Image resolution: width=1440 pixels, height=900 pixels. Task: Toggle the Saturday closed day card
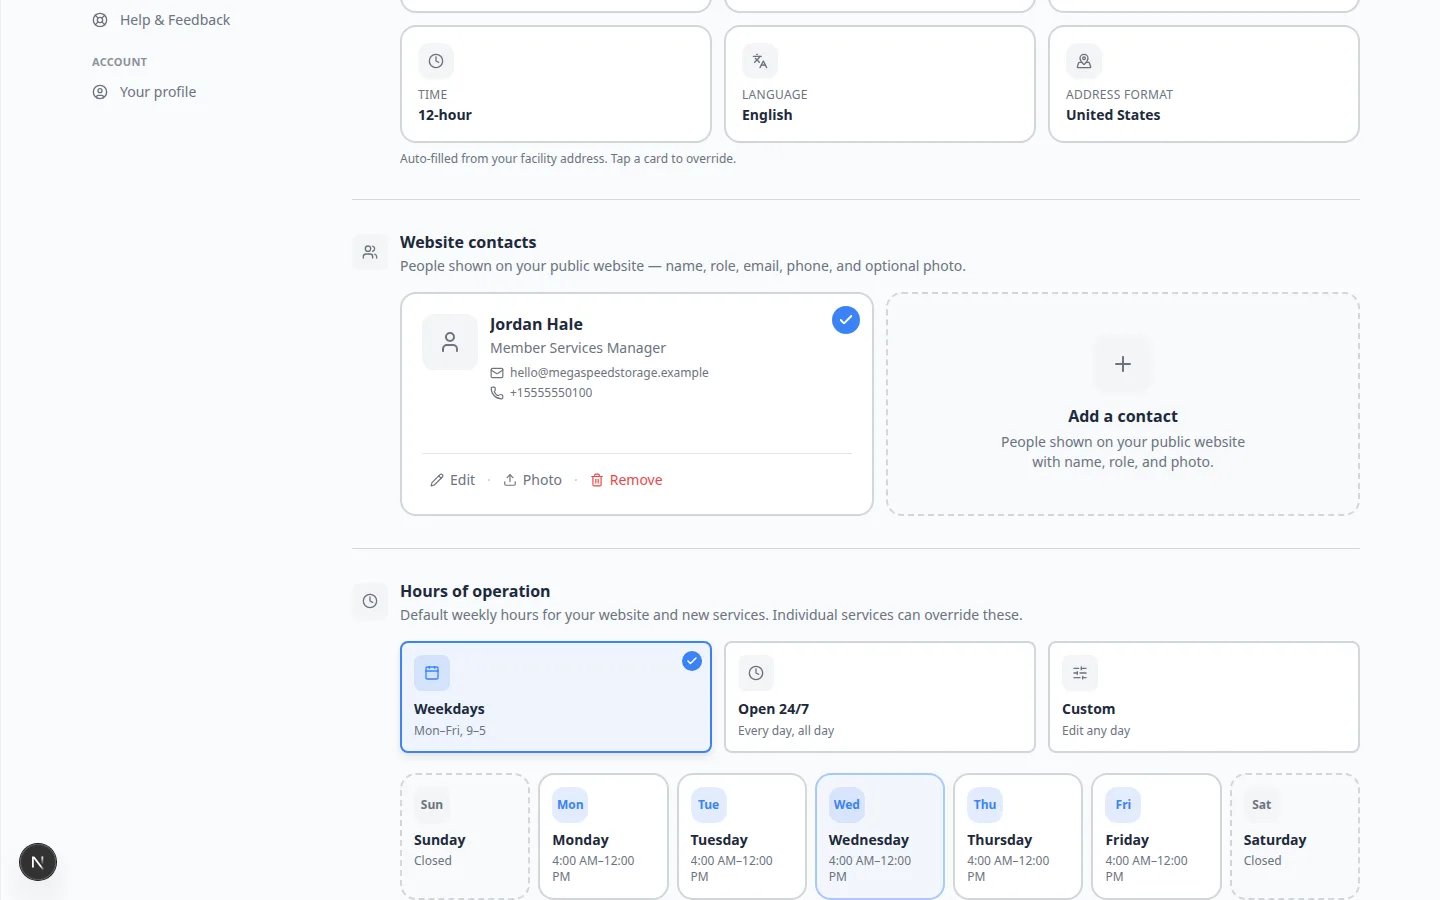click(x=1295, y=836)
